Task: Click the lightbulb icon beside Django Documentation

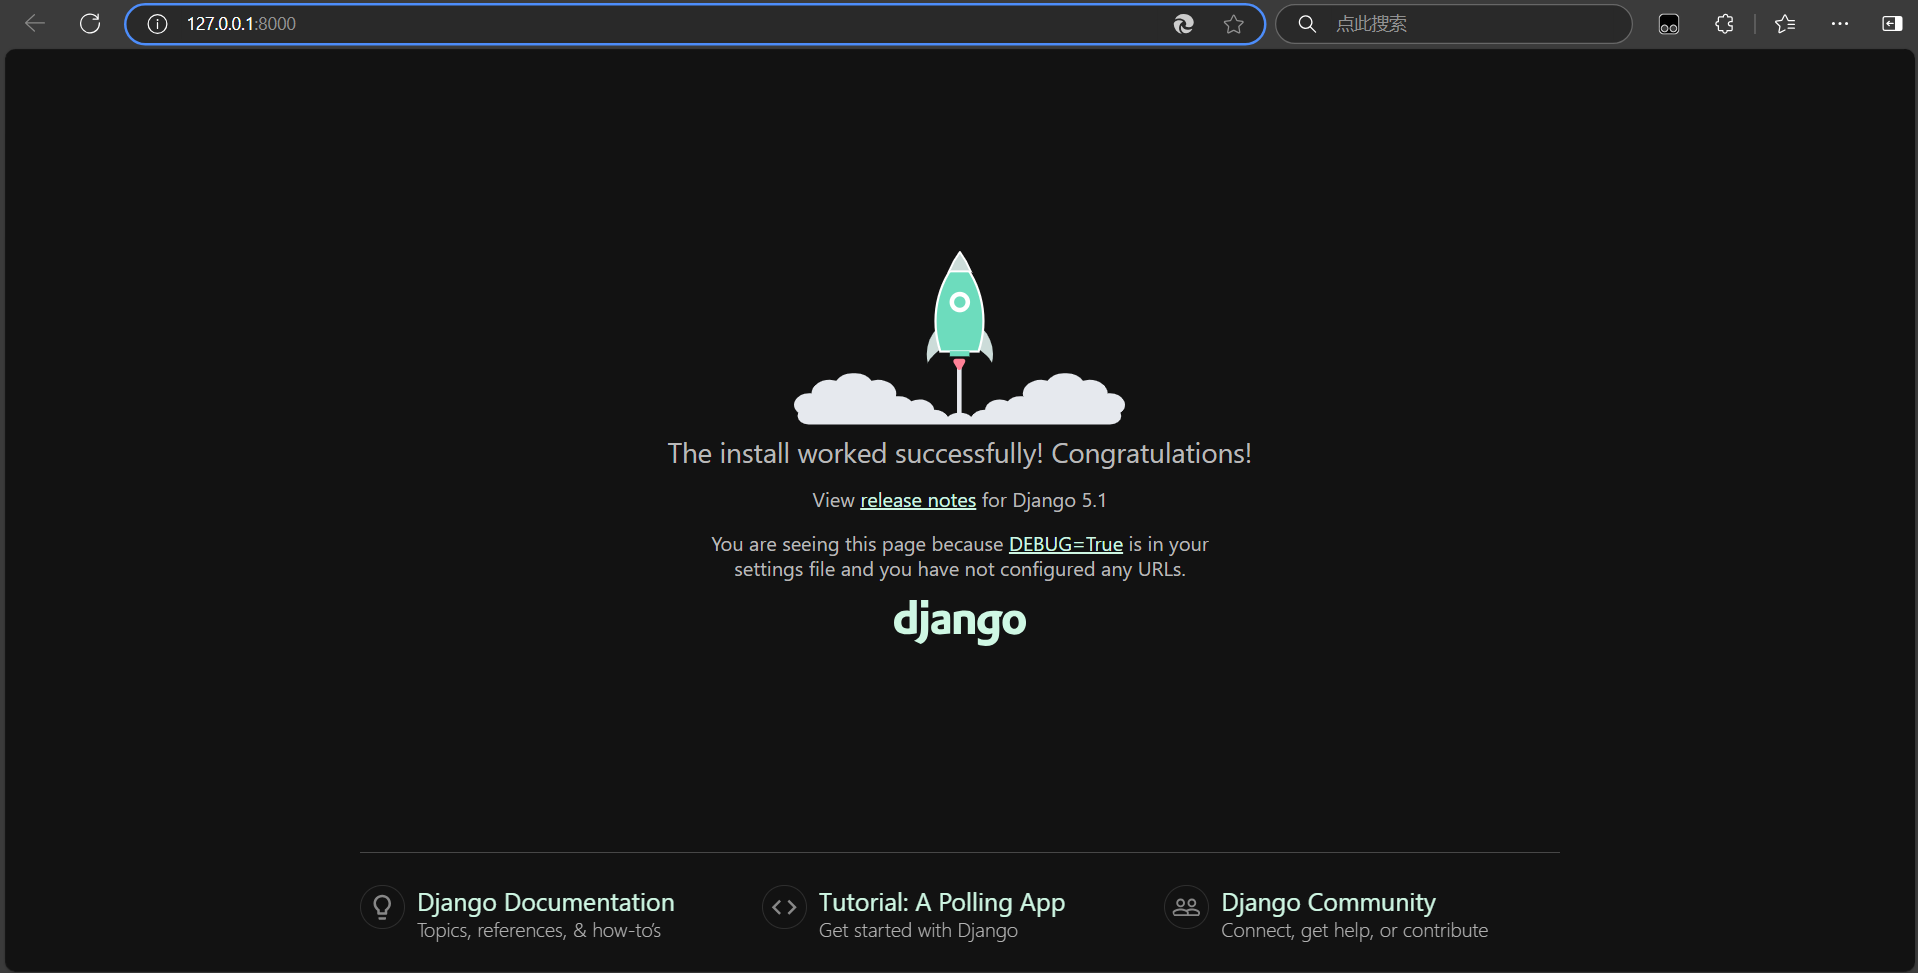Action: pyautogui.click(x=382, y=907)
